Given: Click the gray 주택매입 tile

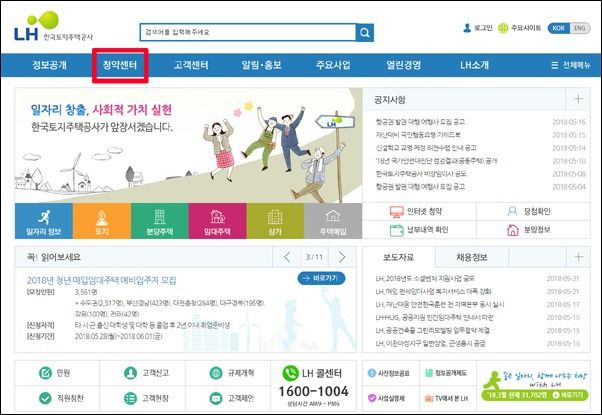Looking at the screenshot, I should pyautogui.click(x=333, y=221).
